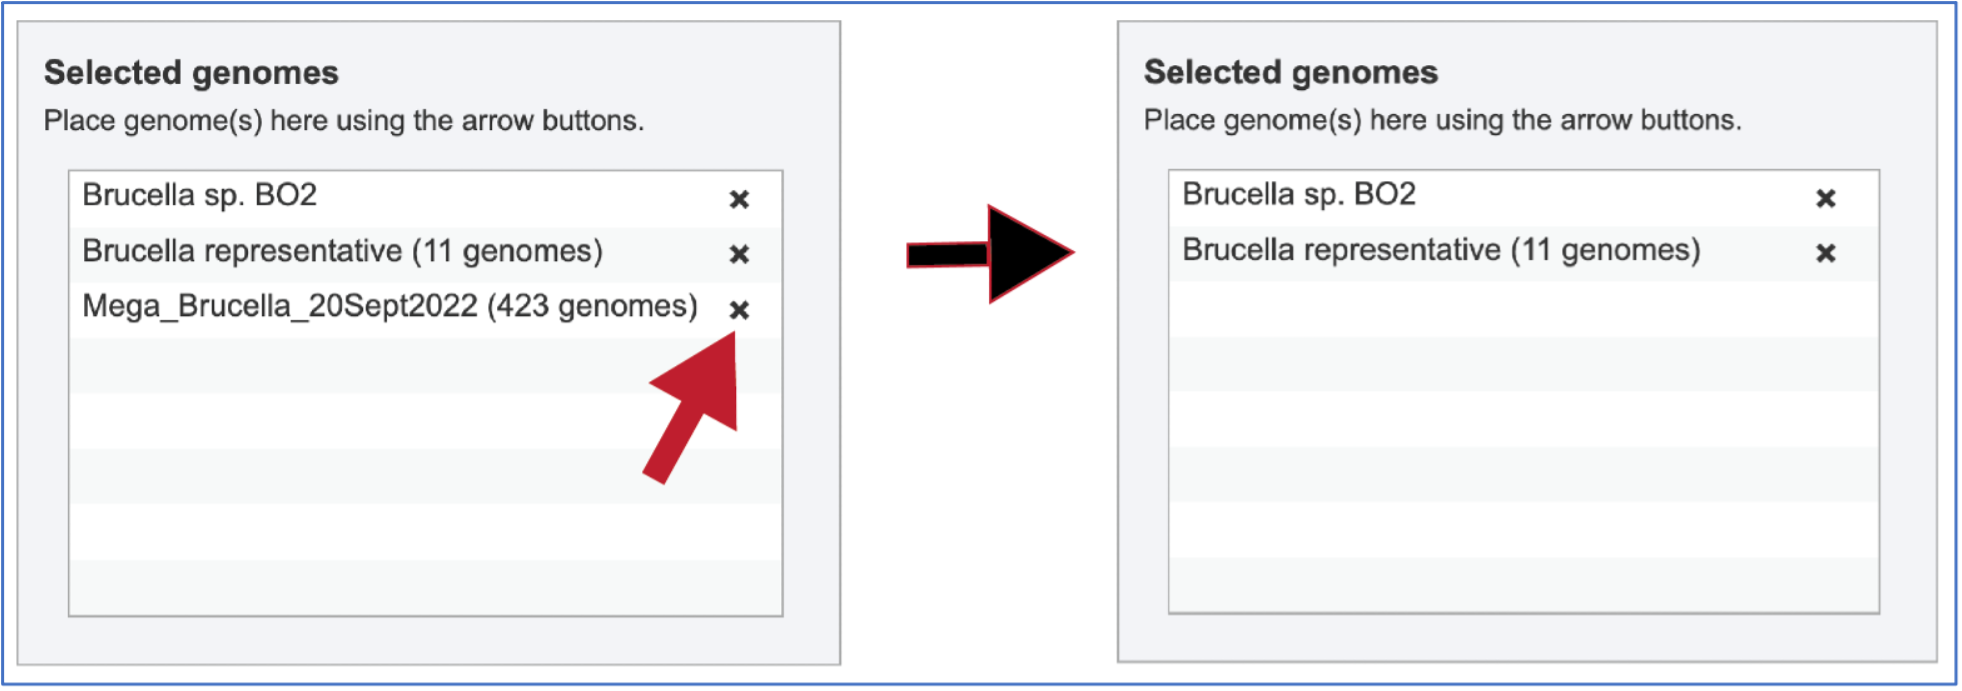Click the left panel's Selected genomes heading

tap(191, 73)
